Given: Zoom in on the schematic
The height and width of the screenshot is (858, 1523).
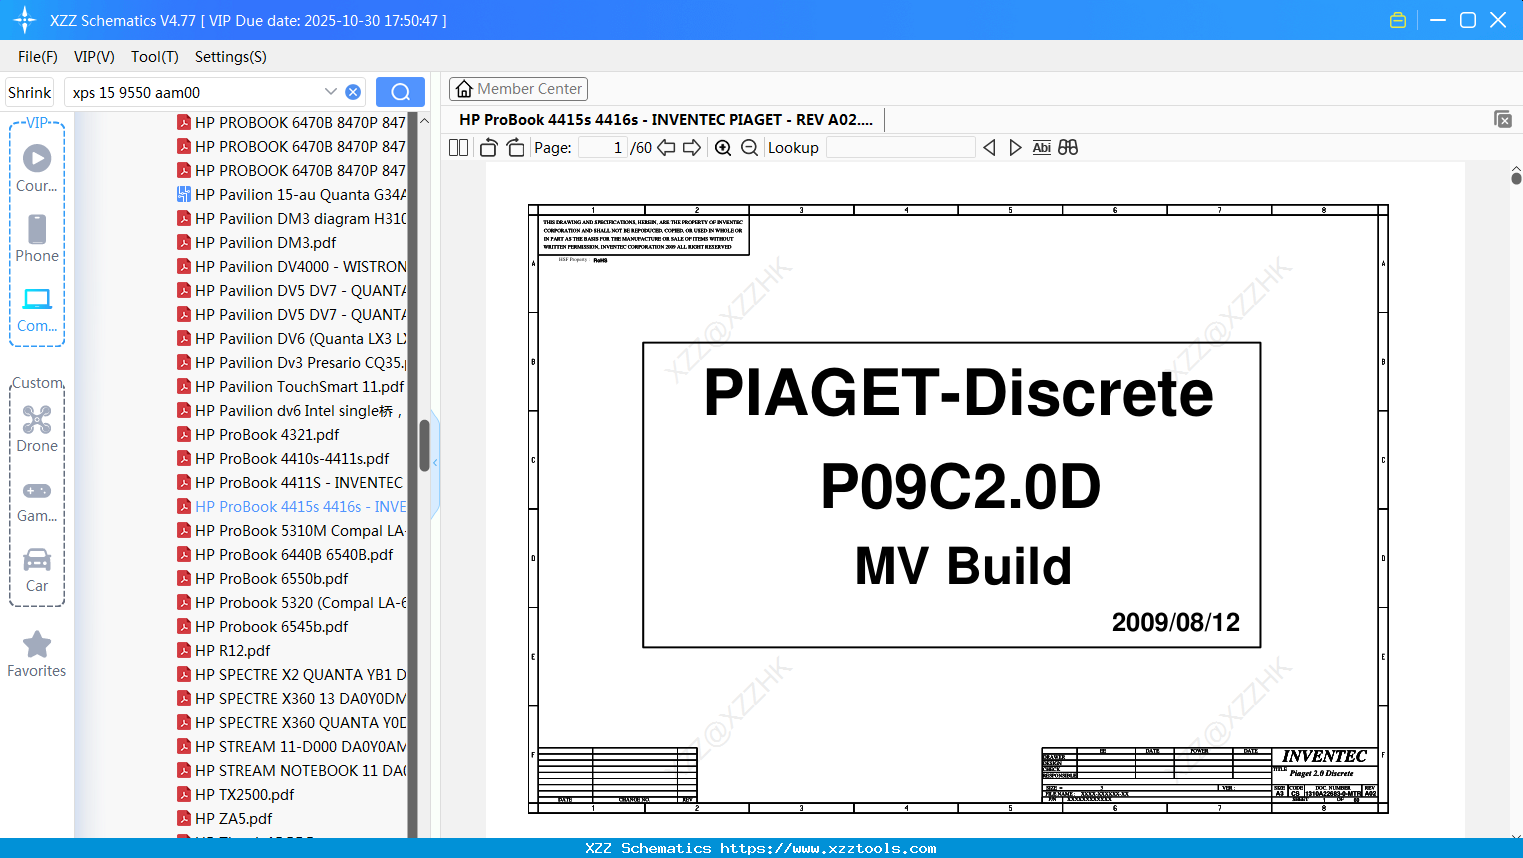Looking at the screenshot, I should click(723, 148).
